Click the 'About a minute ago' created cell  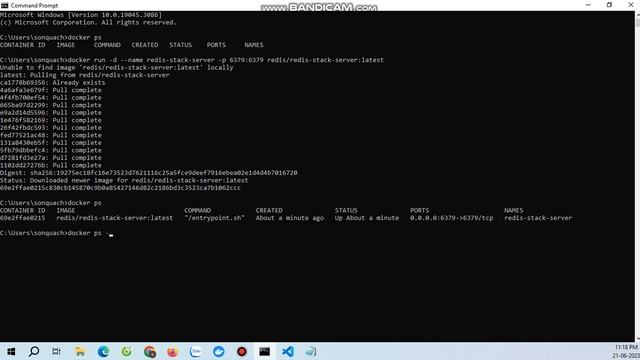pyautogui.click(x=290, y=218)
